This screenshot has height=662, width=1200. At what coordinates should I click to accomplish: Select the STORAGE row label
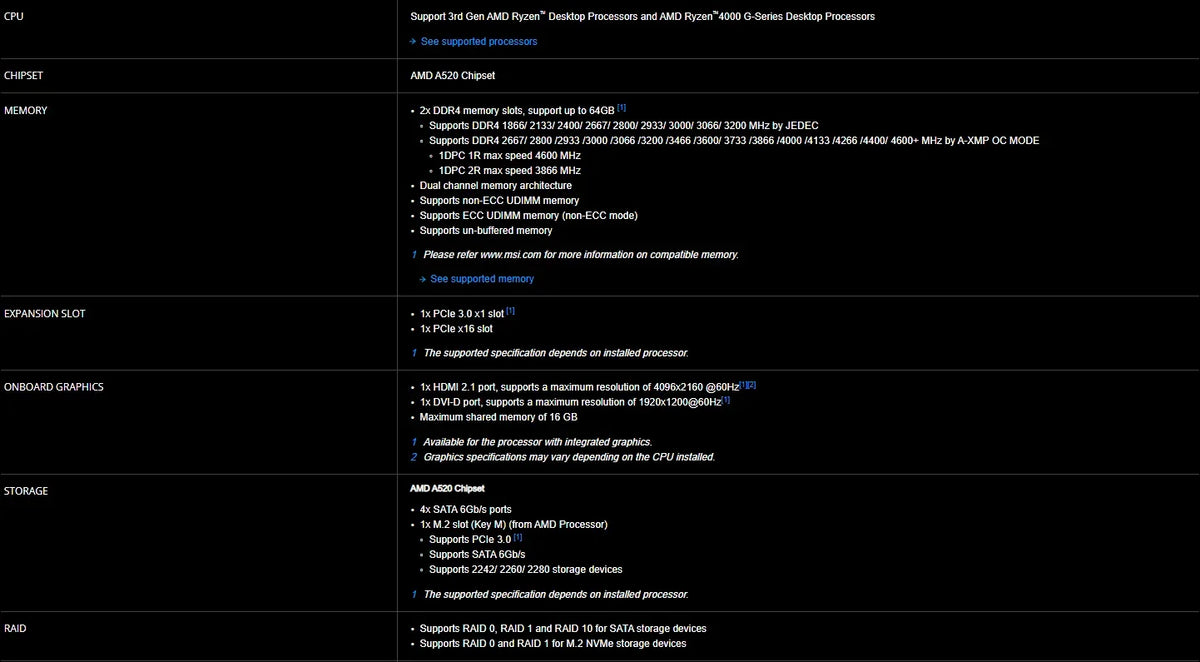pyautogui.click(x=26, y=491)
